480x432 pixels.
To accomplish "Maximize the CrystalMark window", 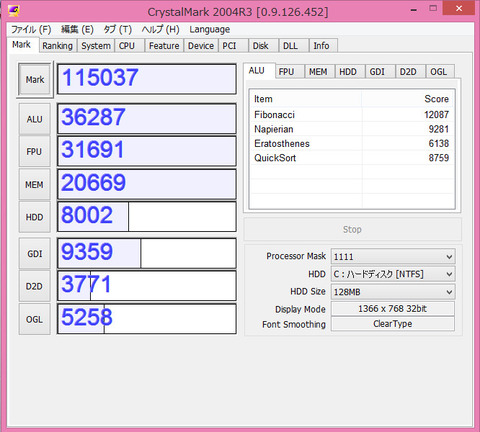I will click(433, 8).
